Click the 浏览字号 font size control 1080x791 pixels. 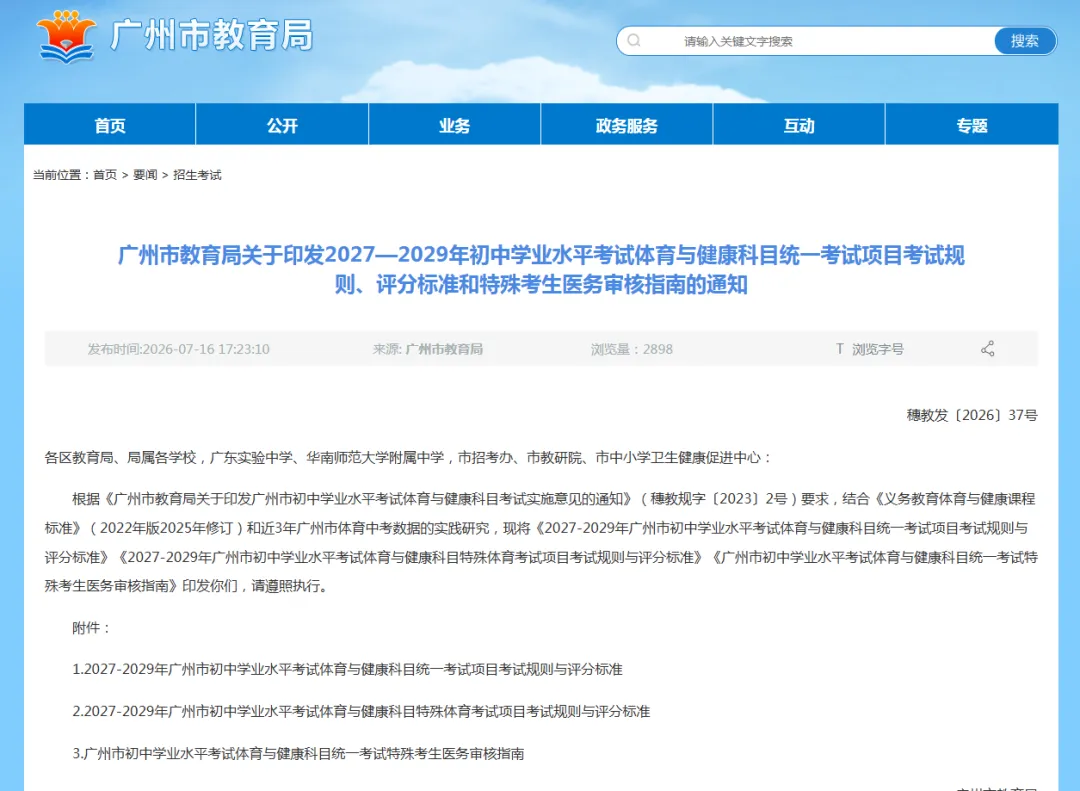[x=878, y=349]
